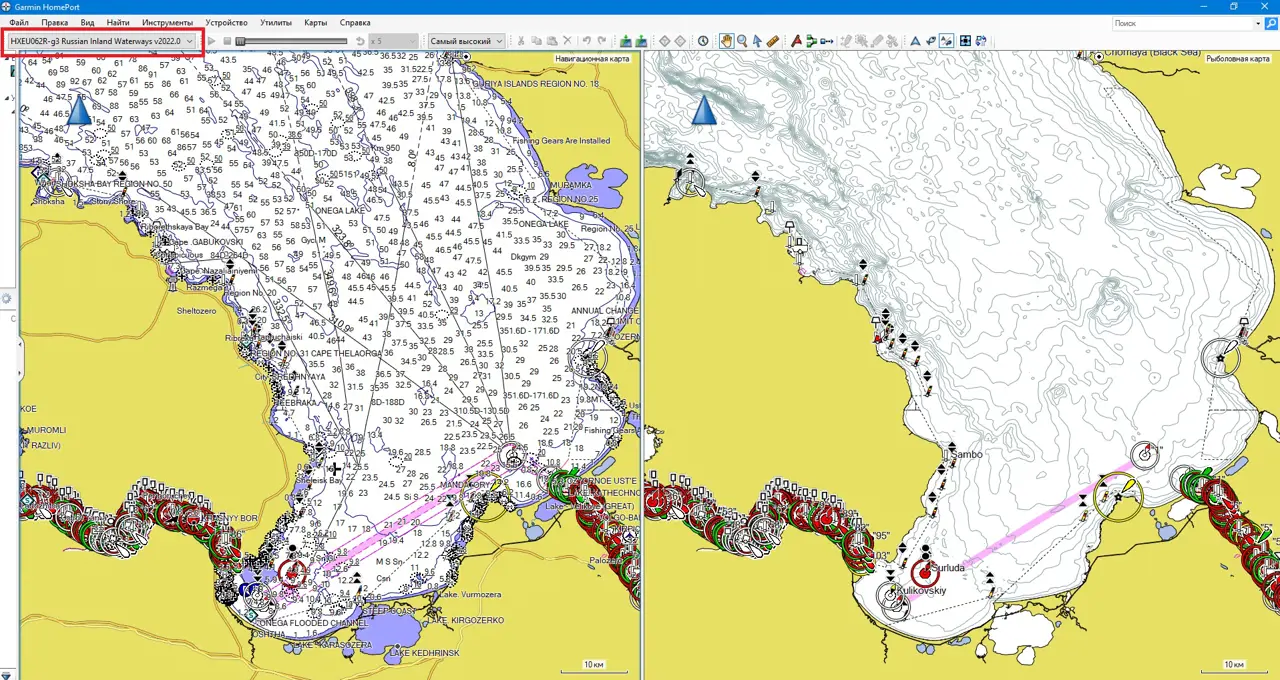Screen dimensions: 1280x680
Task: Click the blue triangle vessel icon toolbar button
Action: pyautogui.click(x=914, y=41)
